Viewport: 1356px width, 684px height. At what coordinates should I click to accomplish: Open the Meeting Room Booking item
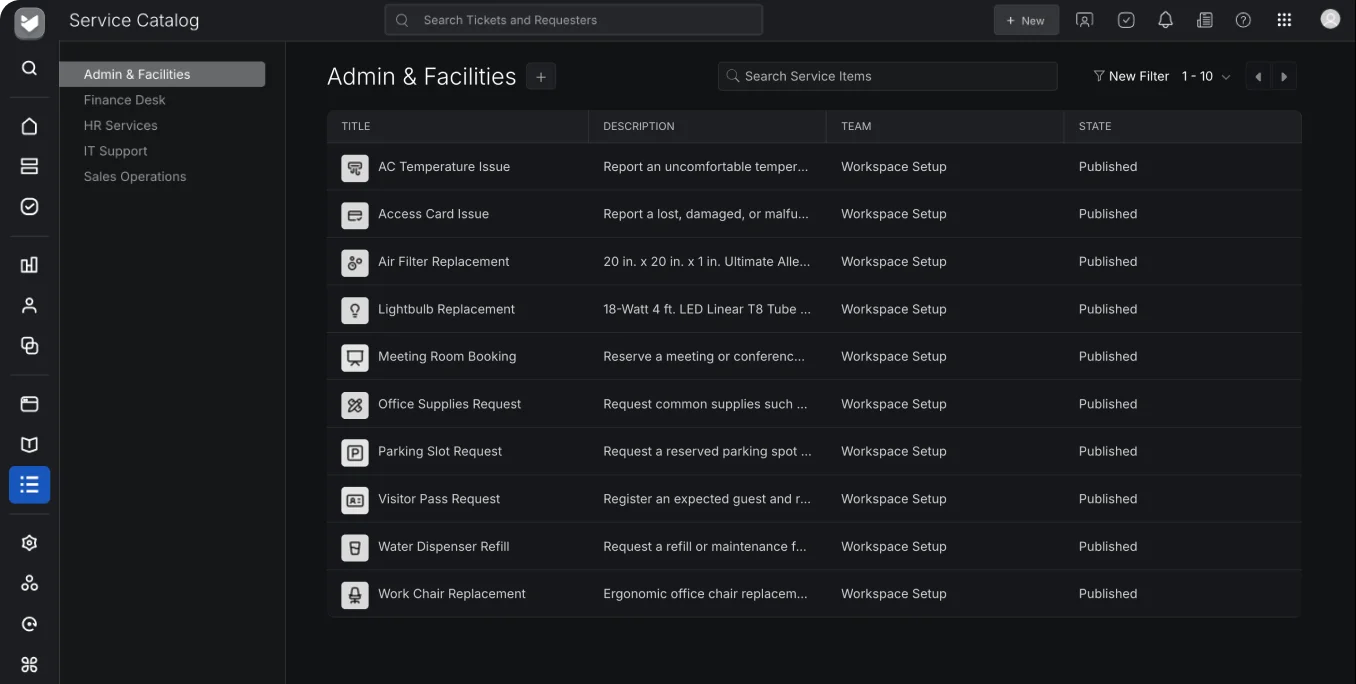(447, 357)
